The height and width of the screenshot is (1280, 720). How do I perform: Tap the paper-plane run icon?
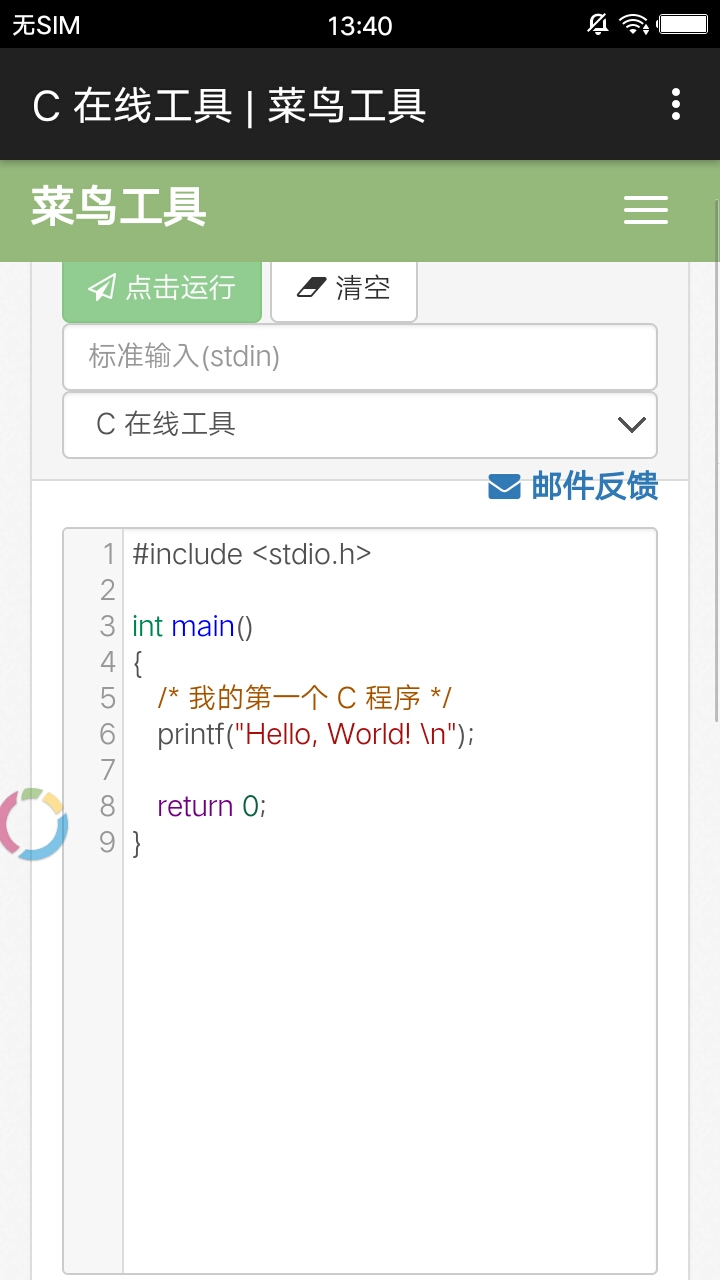(x=102, y=288)
